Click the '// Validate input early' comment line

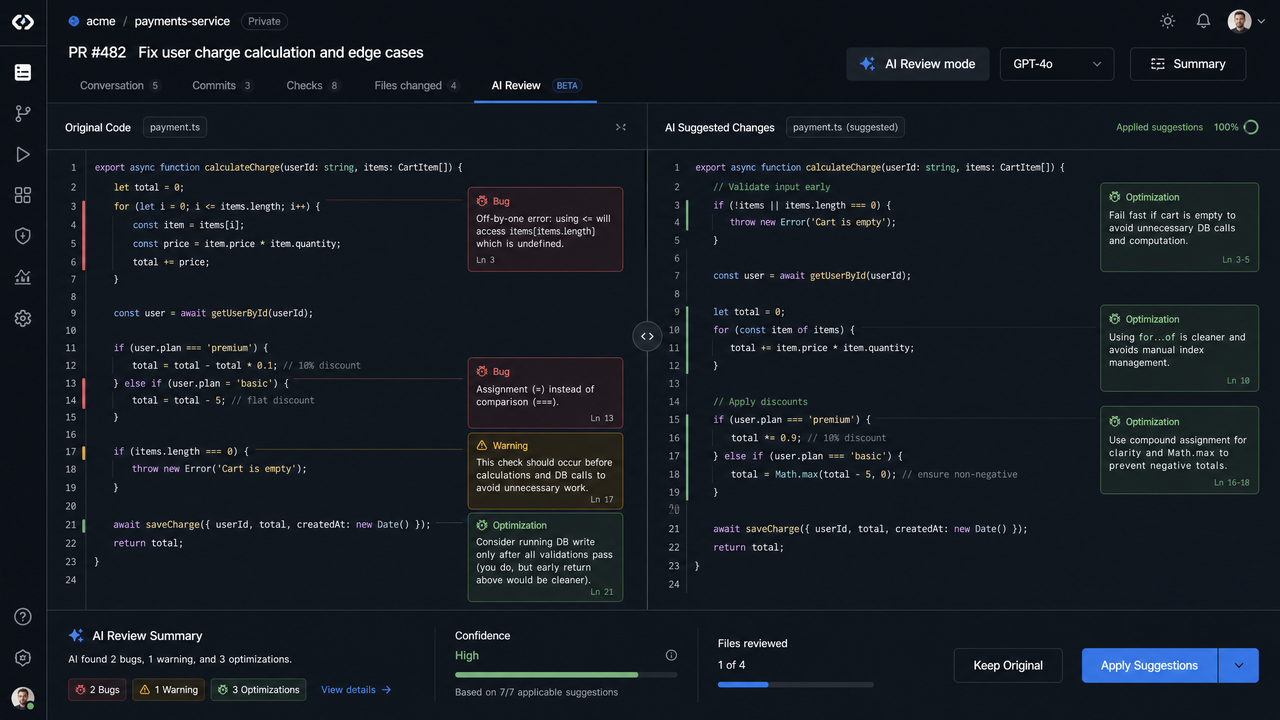point(771,187)
